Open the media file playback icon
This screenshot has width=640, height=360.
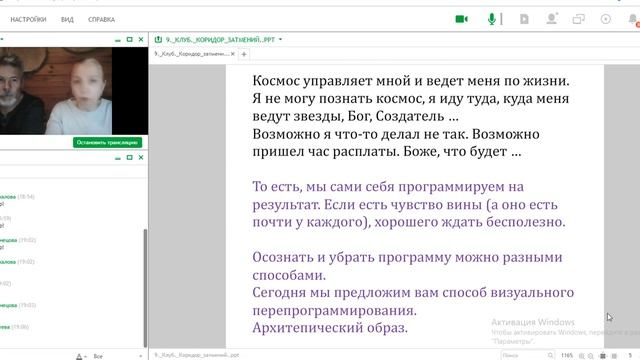click(x=524, y=19)
